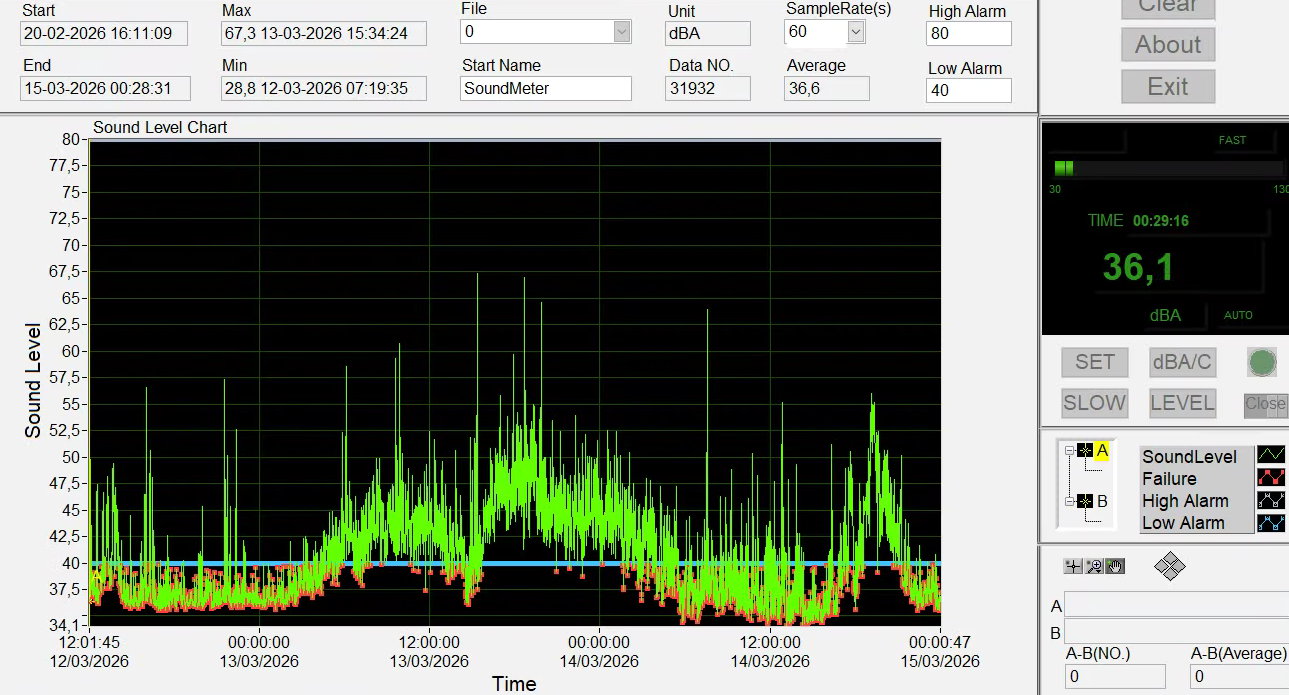This screenshot has width=1289, height=695.
Task: Open the File dropdown list
Action: [x=622, y=32]
